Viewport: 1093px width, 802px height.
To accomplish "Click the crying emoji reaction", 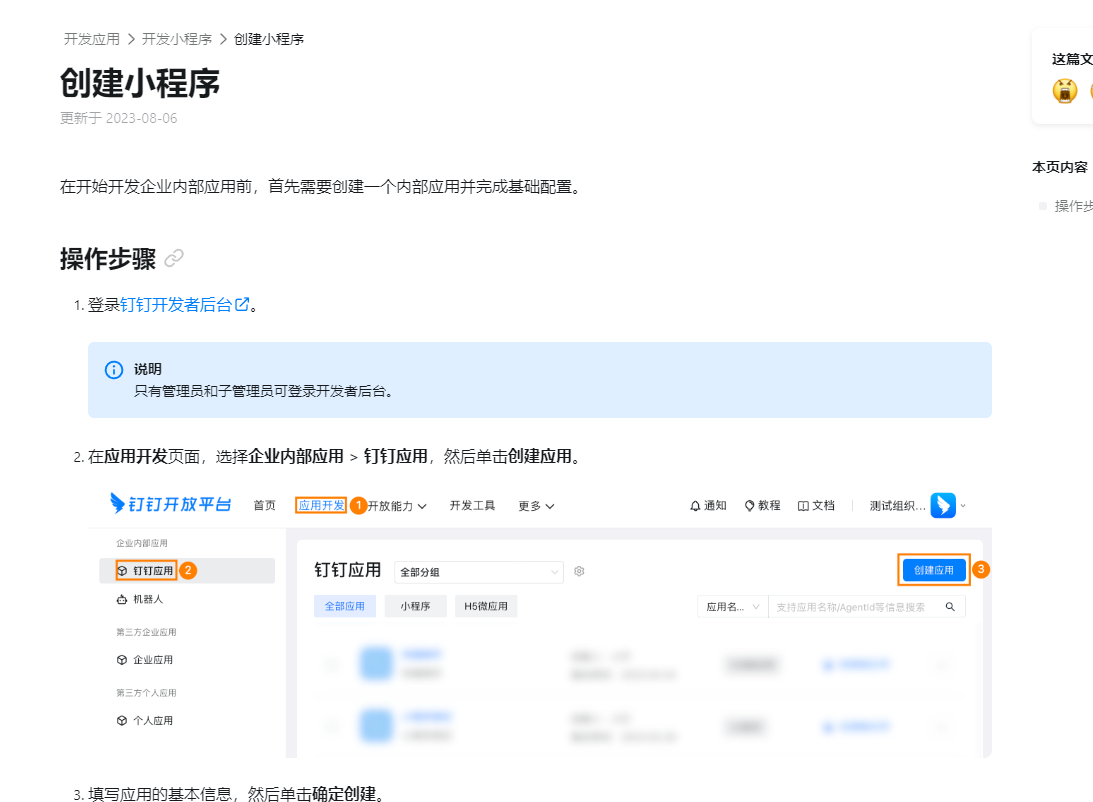I will click(1064, 91).
